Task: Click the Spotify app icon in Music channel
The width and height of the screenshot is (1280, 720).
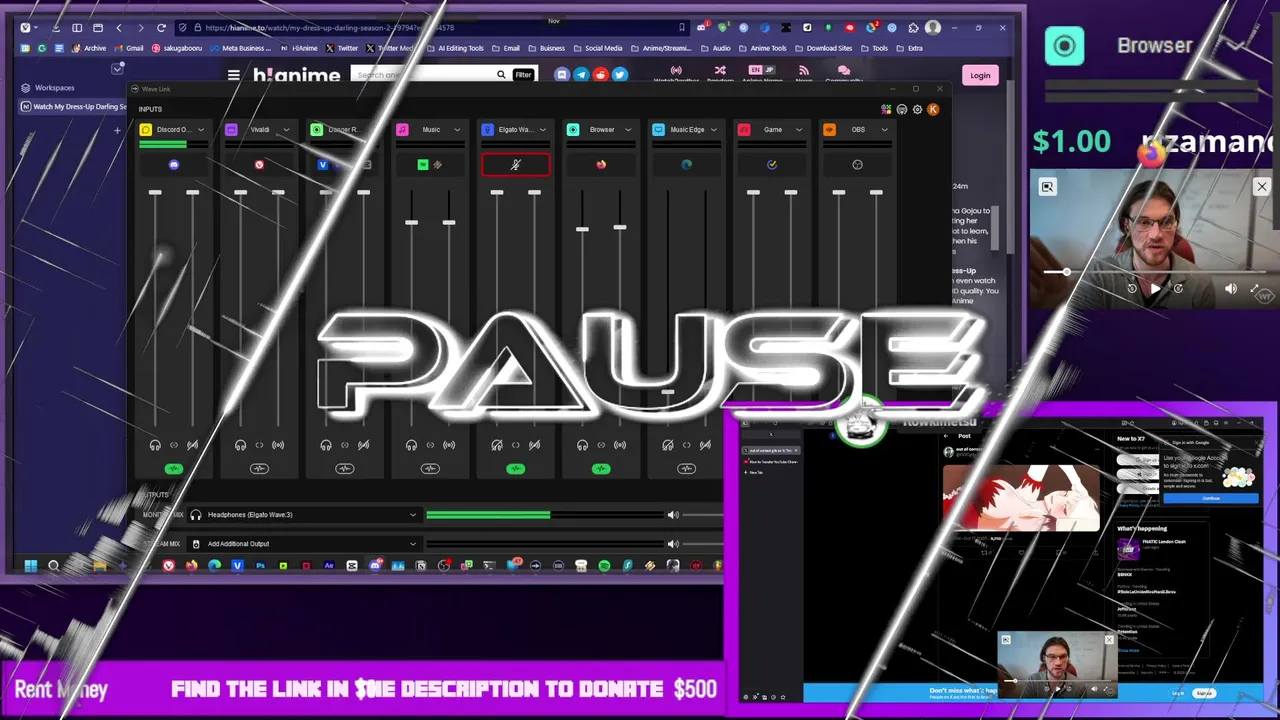Action: (423, 164)
